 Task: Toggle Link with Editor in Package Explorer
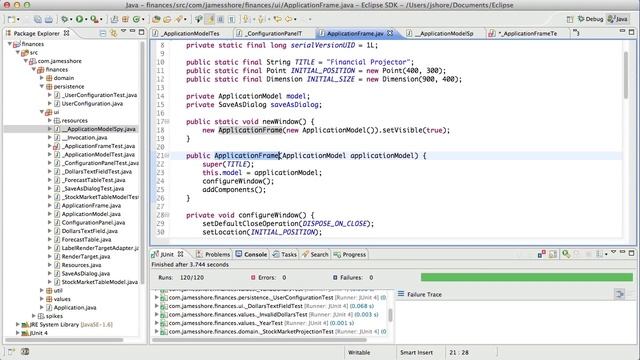click(114, 33)
